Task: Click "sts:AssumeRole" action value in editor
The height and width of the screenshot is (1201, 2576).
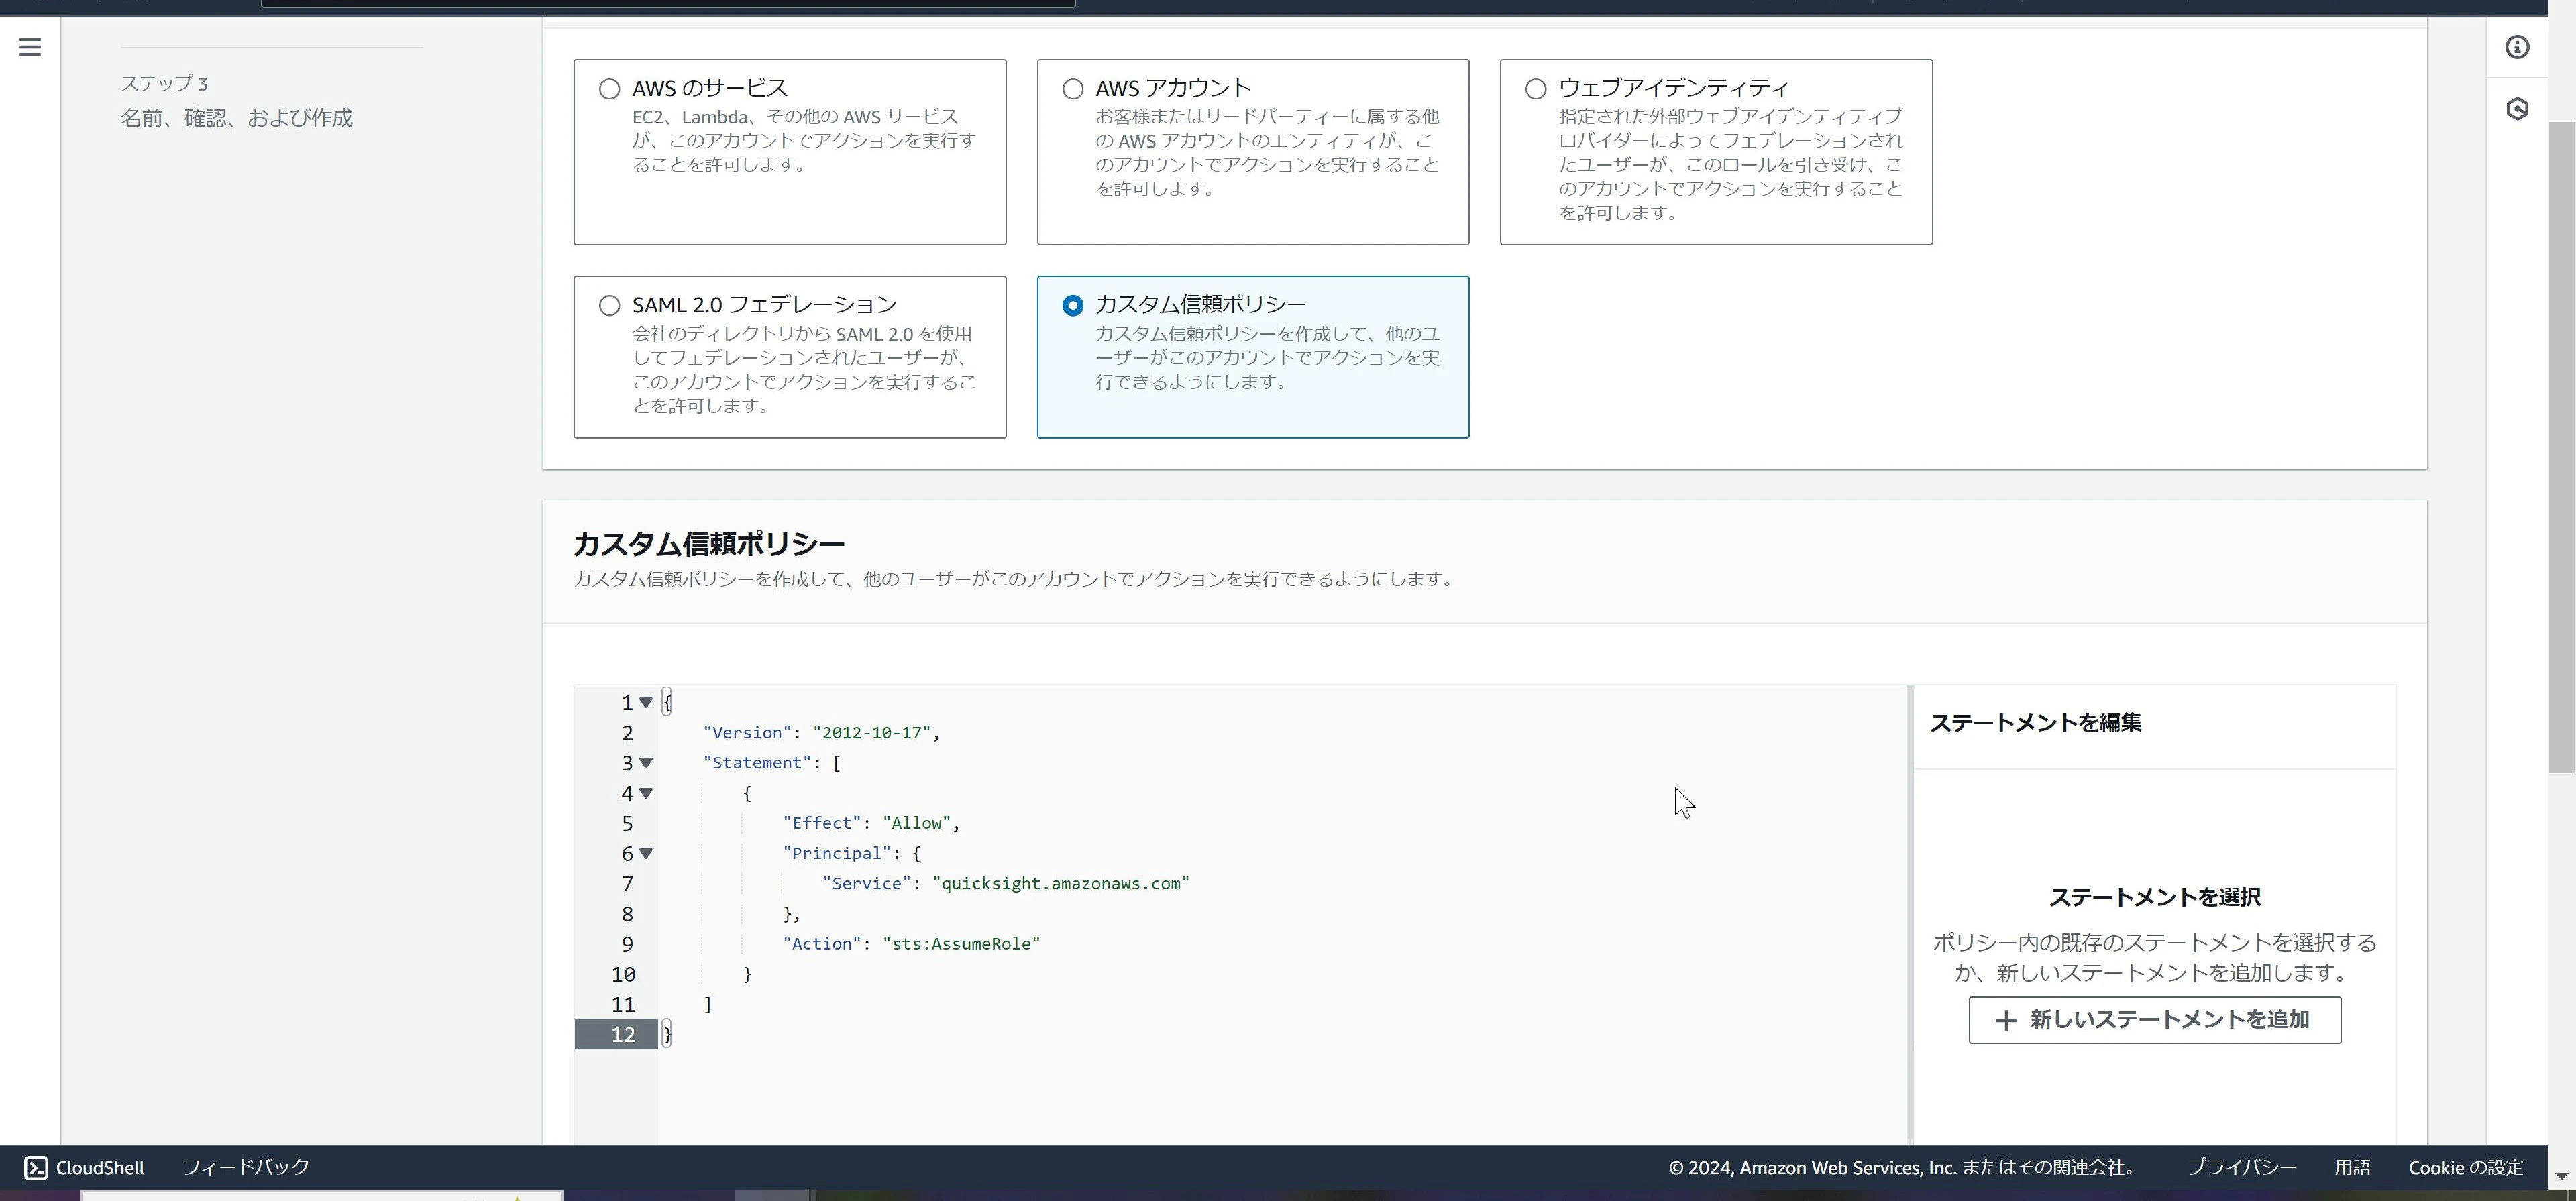Action: tap(961, 944)
